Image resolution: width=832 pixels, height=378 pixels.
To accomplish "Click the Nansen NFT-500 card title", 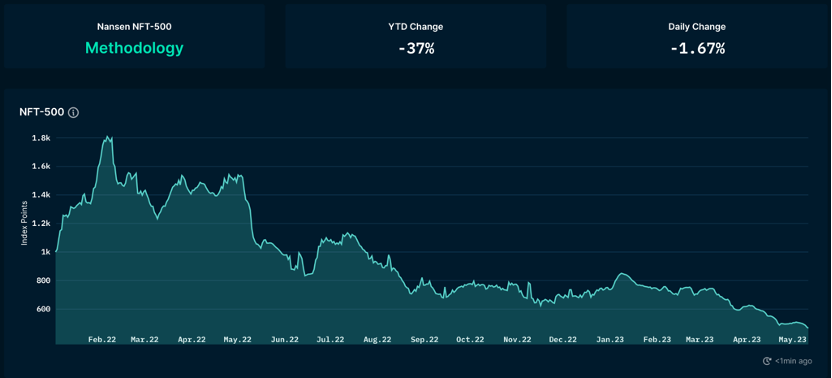I will click(134, 27).
